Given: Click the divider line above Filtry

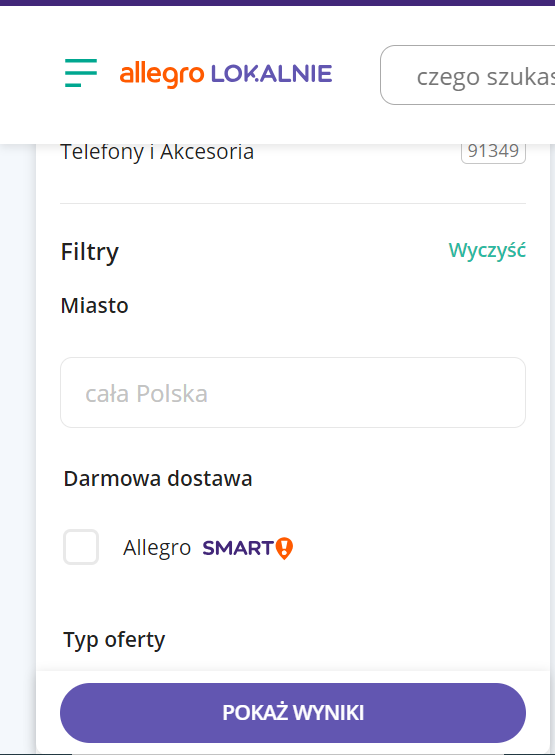Looking at the screenshot, I should click(x=293, y=203).
